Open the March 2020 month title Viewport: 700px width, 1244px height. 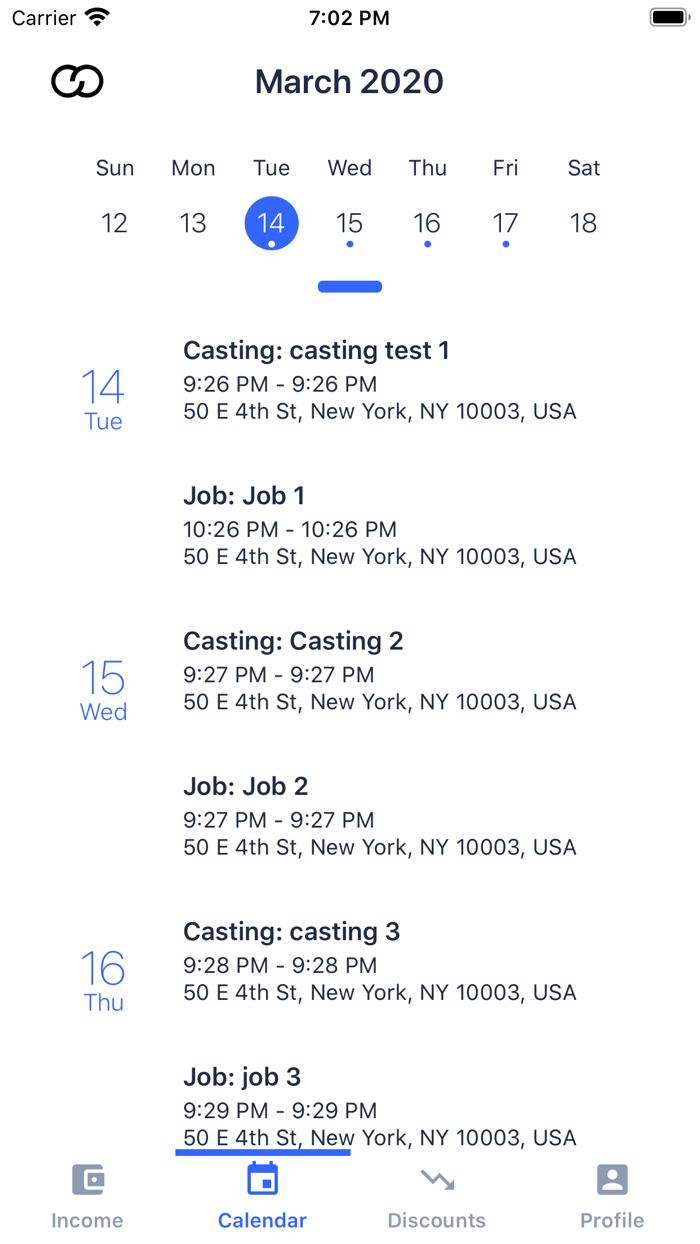(349, 81)
